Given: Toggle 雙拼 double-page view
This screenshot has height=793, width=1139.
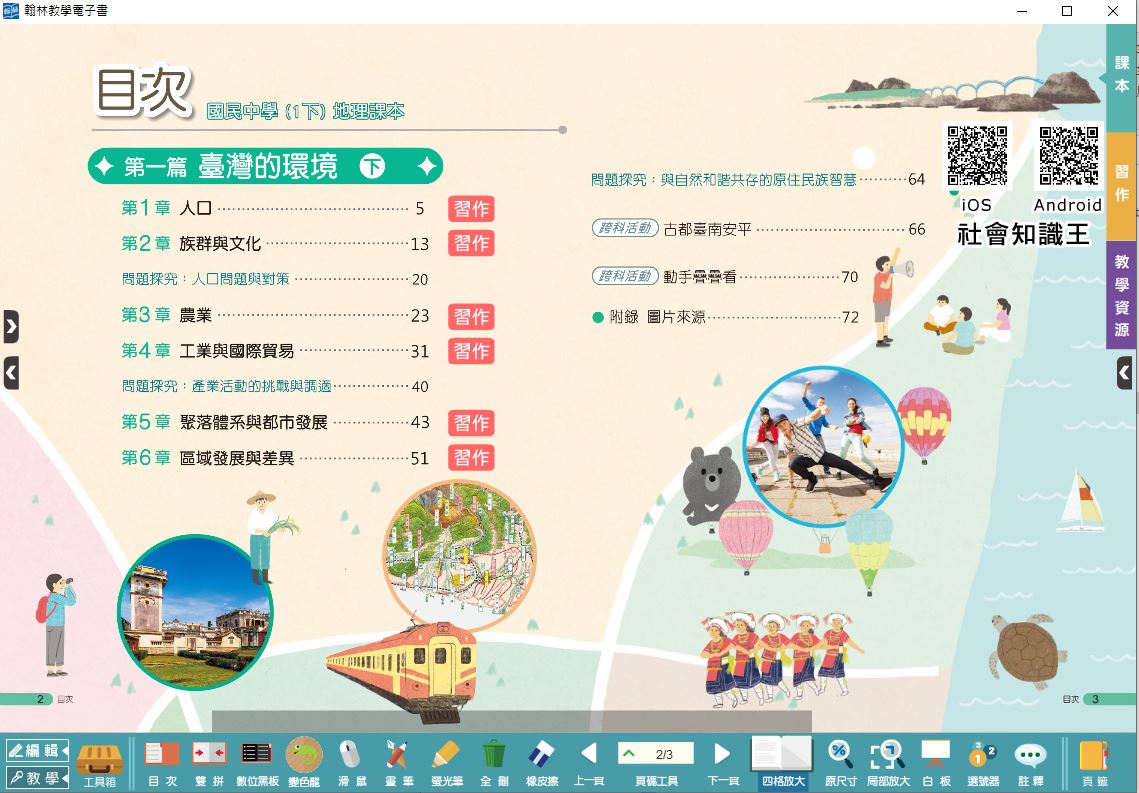Looking at the screenshot, I should coord(209,762).
